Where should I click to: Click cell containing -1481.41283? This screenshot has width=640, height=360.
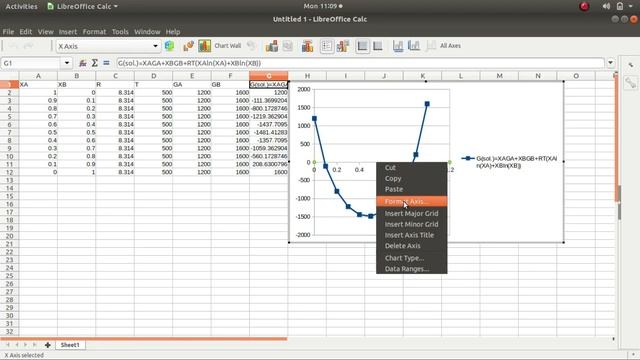coord(269,132)
